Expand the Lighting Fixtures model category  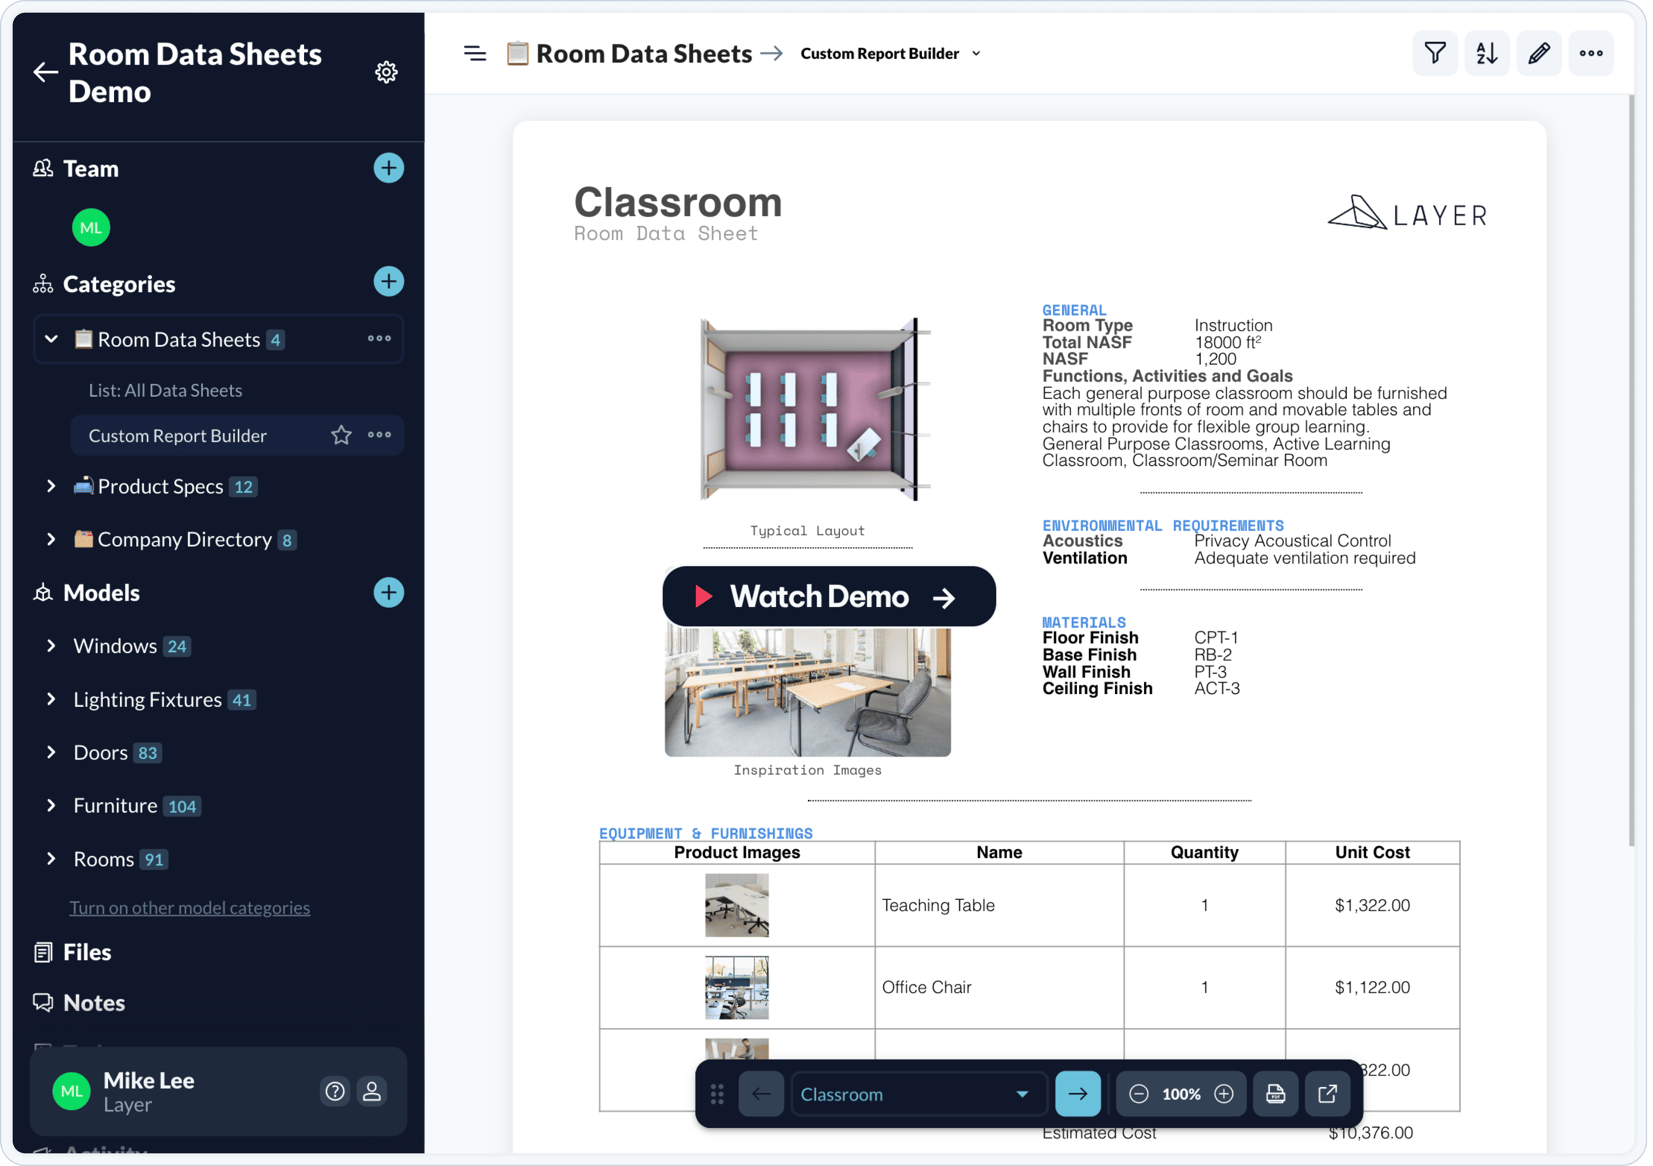click(51, 699)
